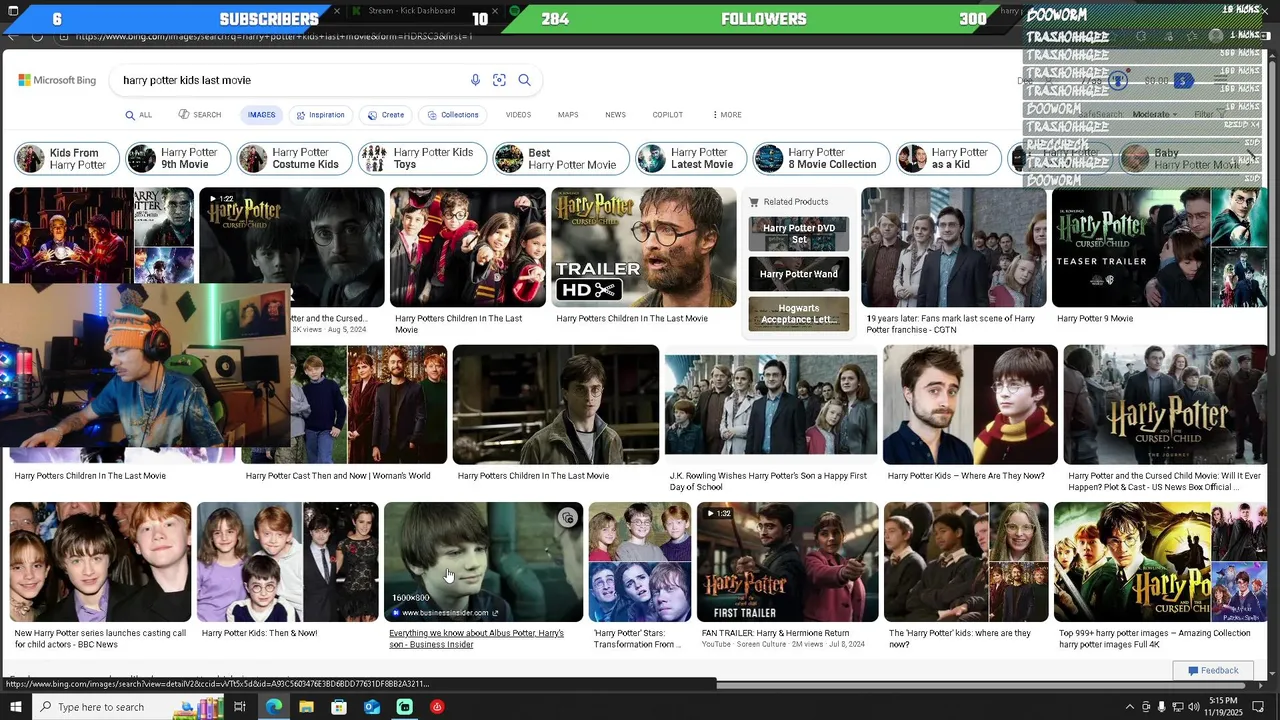This screenshot has width=1280, height=720.
Task: Open the volume control in system tray
Action: [1194, 707]
